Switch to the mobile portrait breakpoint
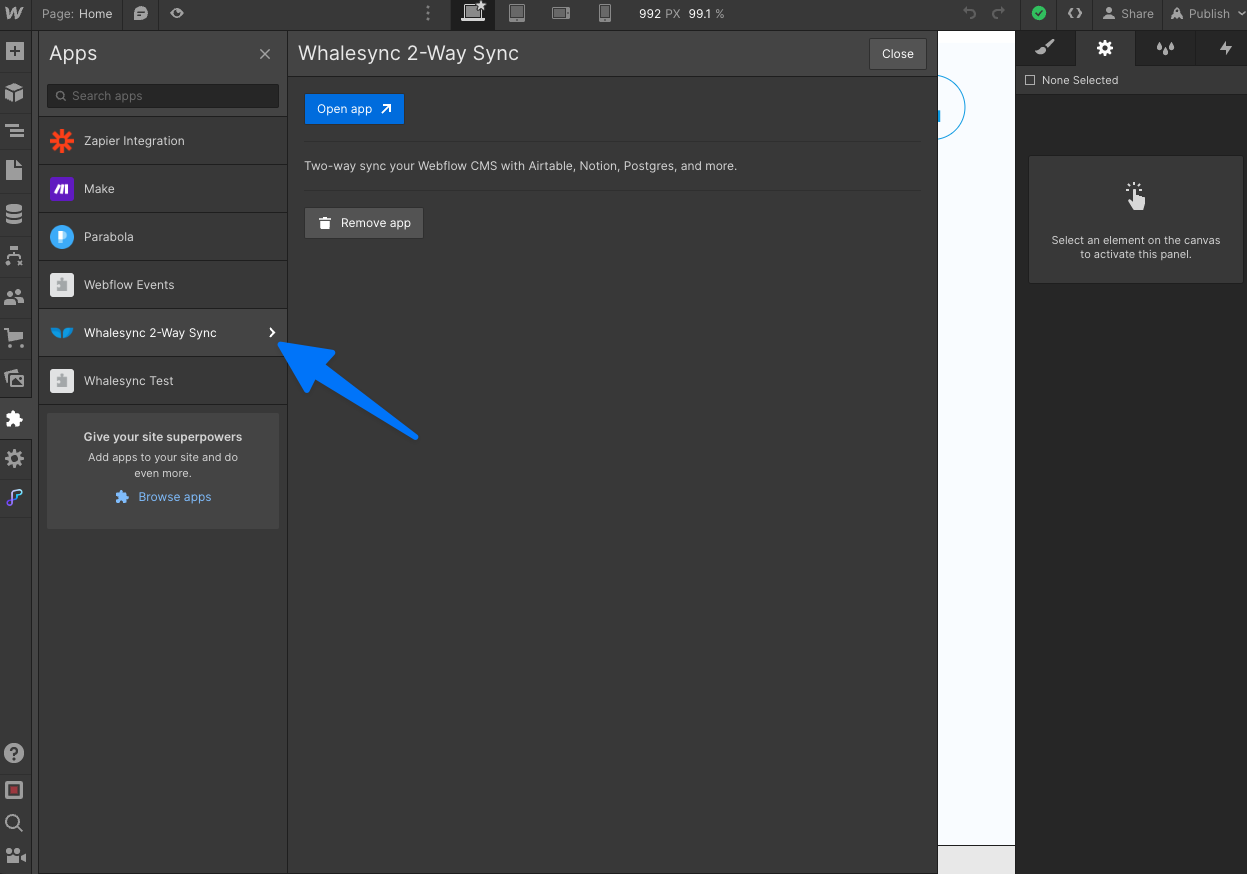Screen dimensions: 1247x874 605,14
